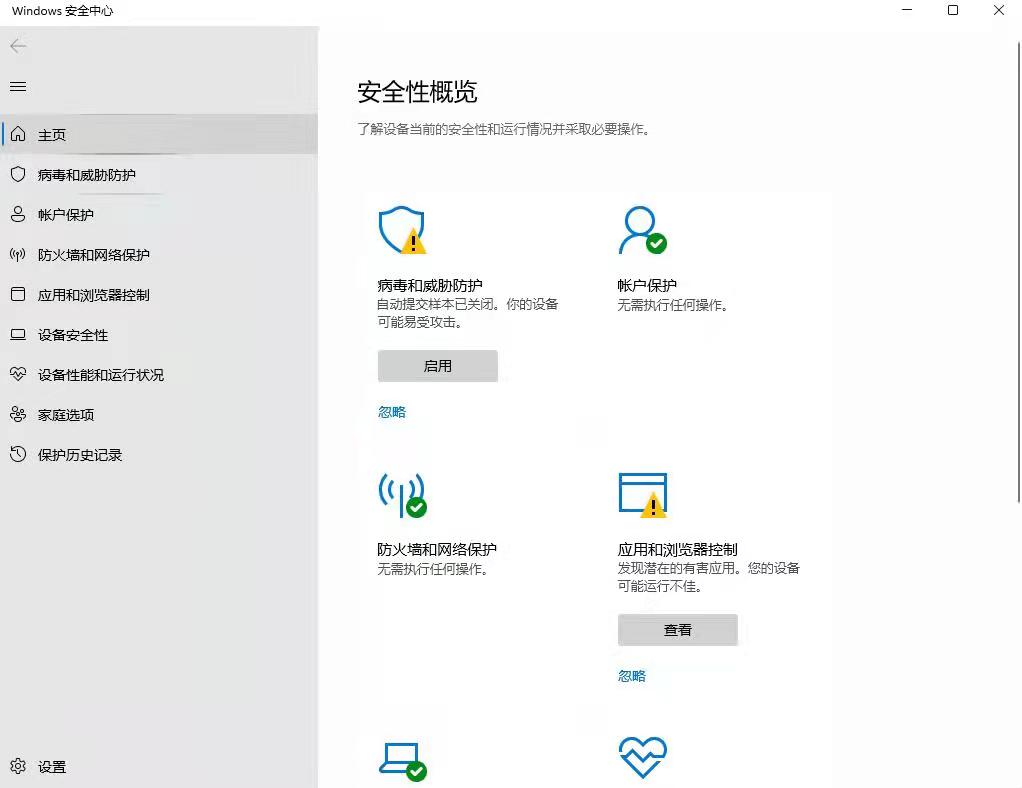
Task: Click the green-check person icon for 帐户保护
Action: (643, 229)
